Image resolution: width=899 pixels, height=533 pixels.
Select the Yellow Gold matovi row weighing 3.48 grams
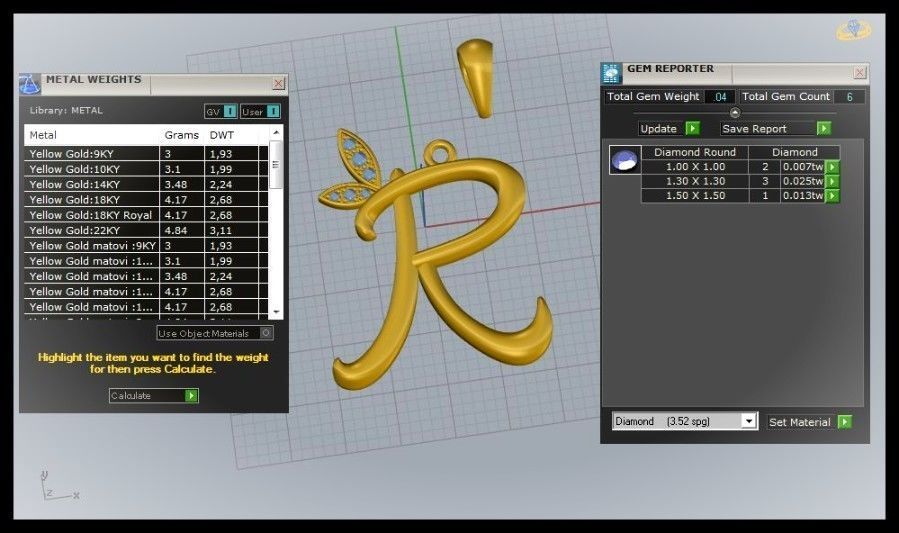click(x=146, y=276)
